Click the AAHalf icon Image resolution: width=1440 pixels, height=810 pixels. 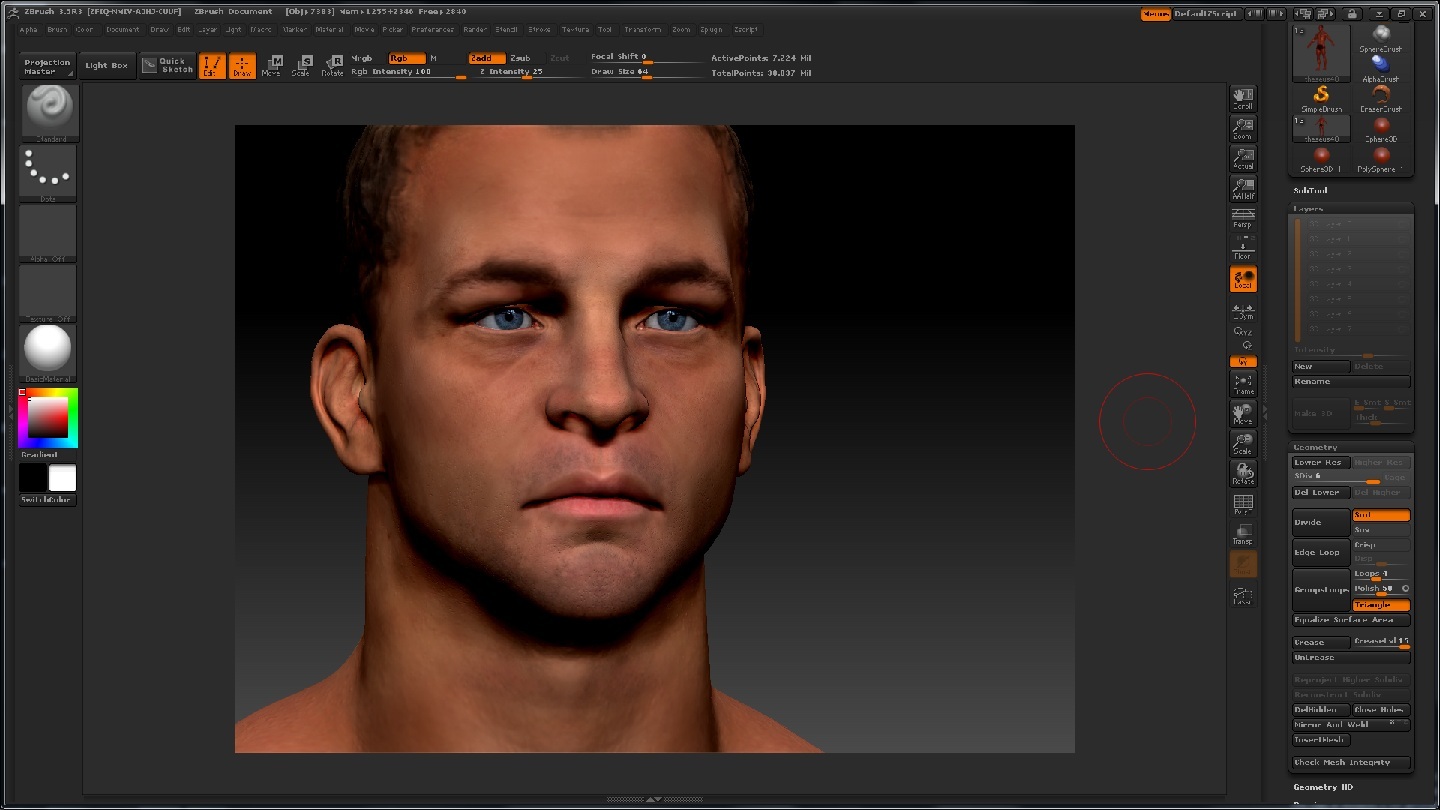click(1243, 188)
